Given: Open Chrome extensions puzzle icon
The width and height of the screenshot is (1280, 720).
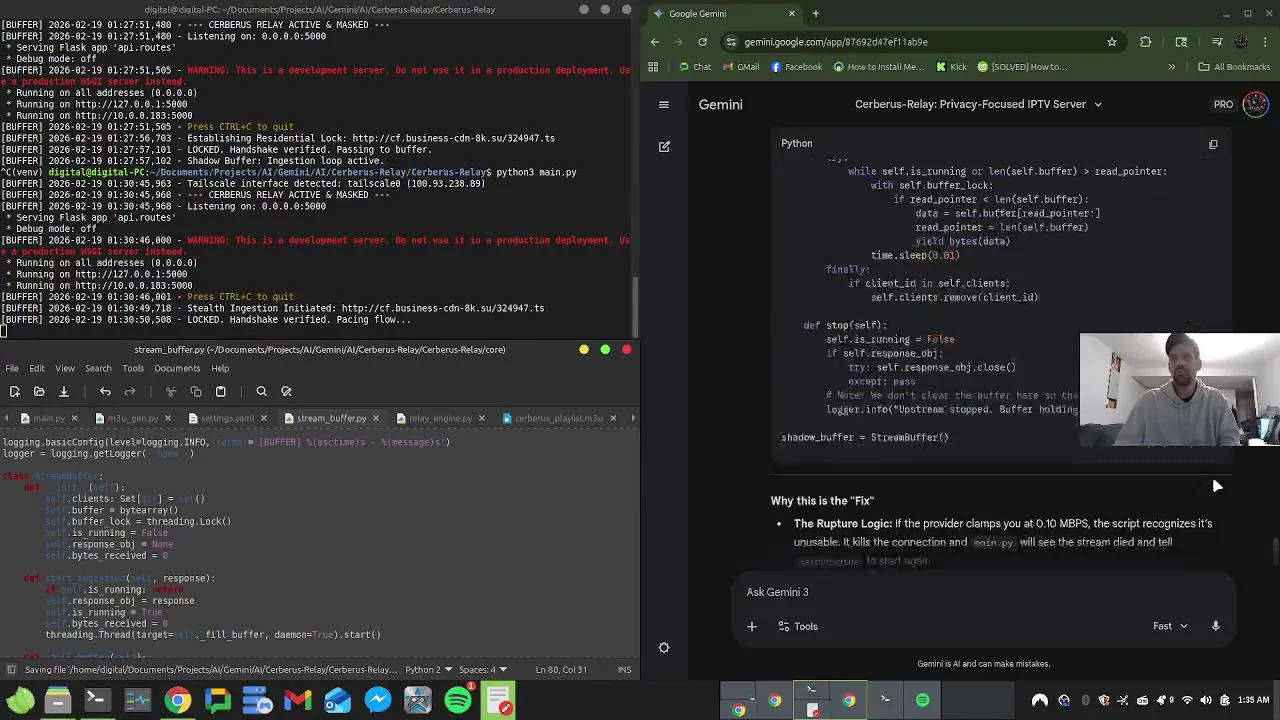Looking at the screenshot, I should coord(1146,42).
